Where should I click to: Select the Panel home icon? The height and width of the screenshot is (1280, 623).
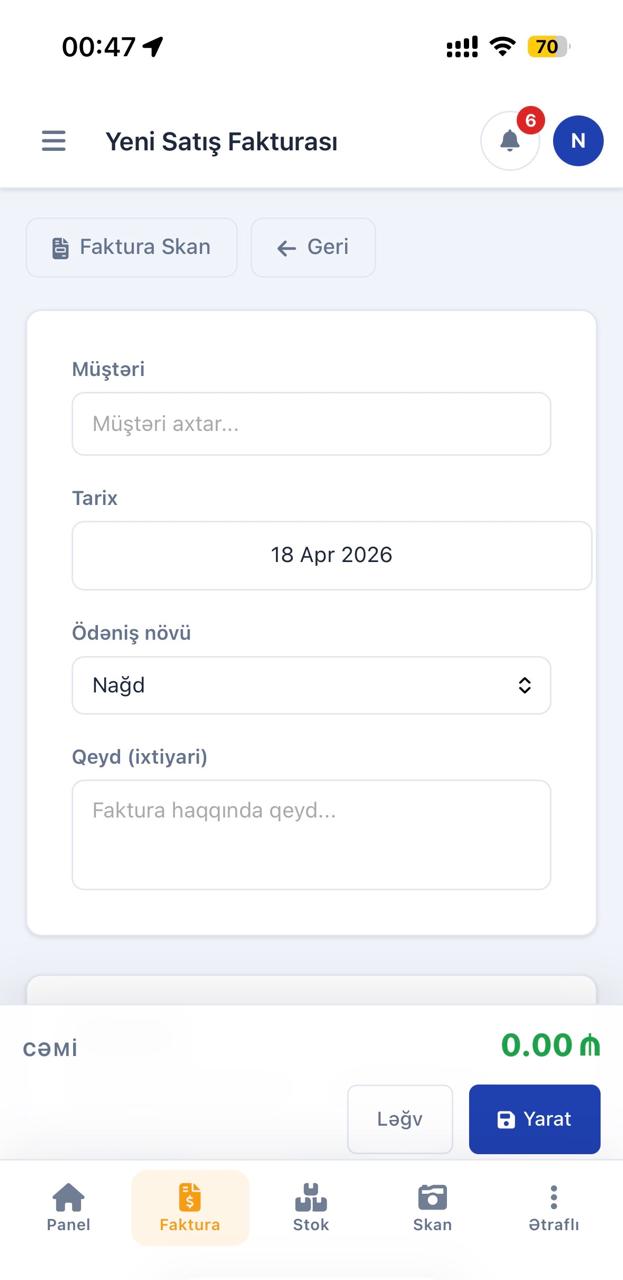68,1196
